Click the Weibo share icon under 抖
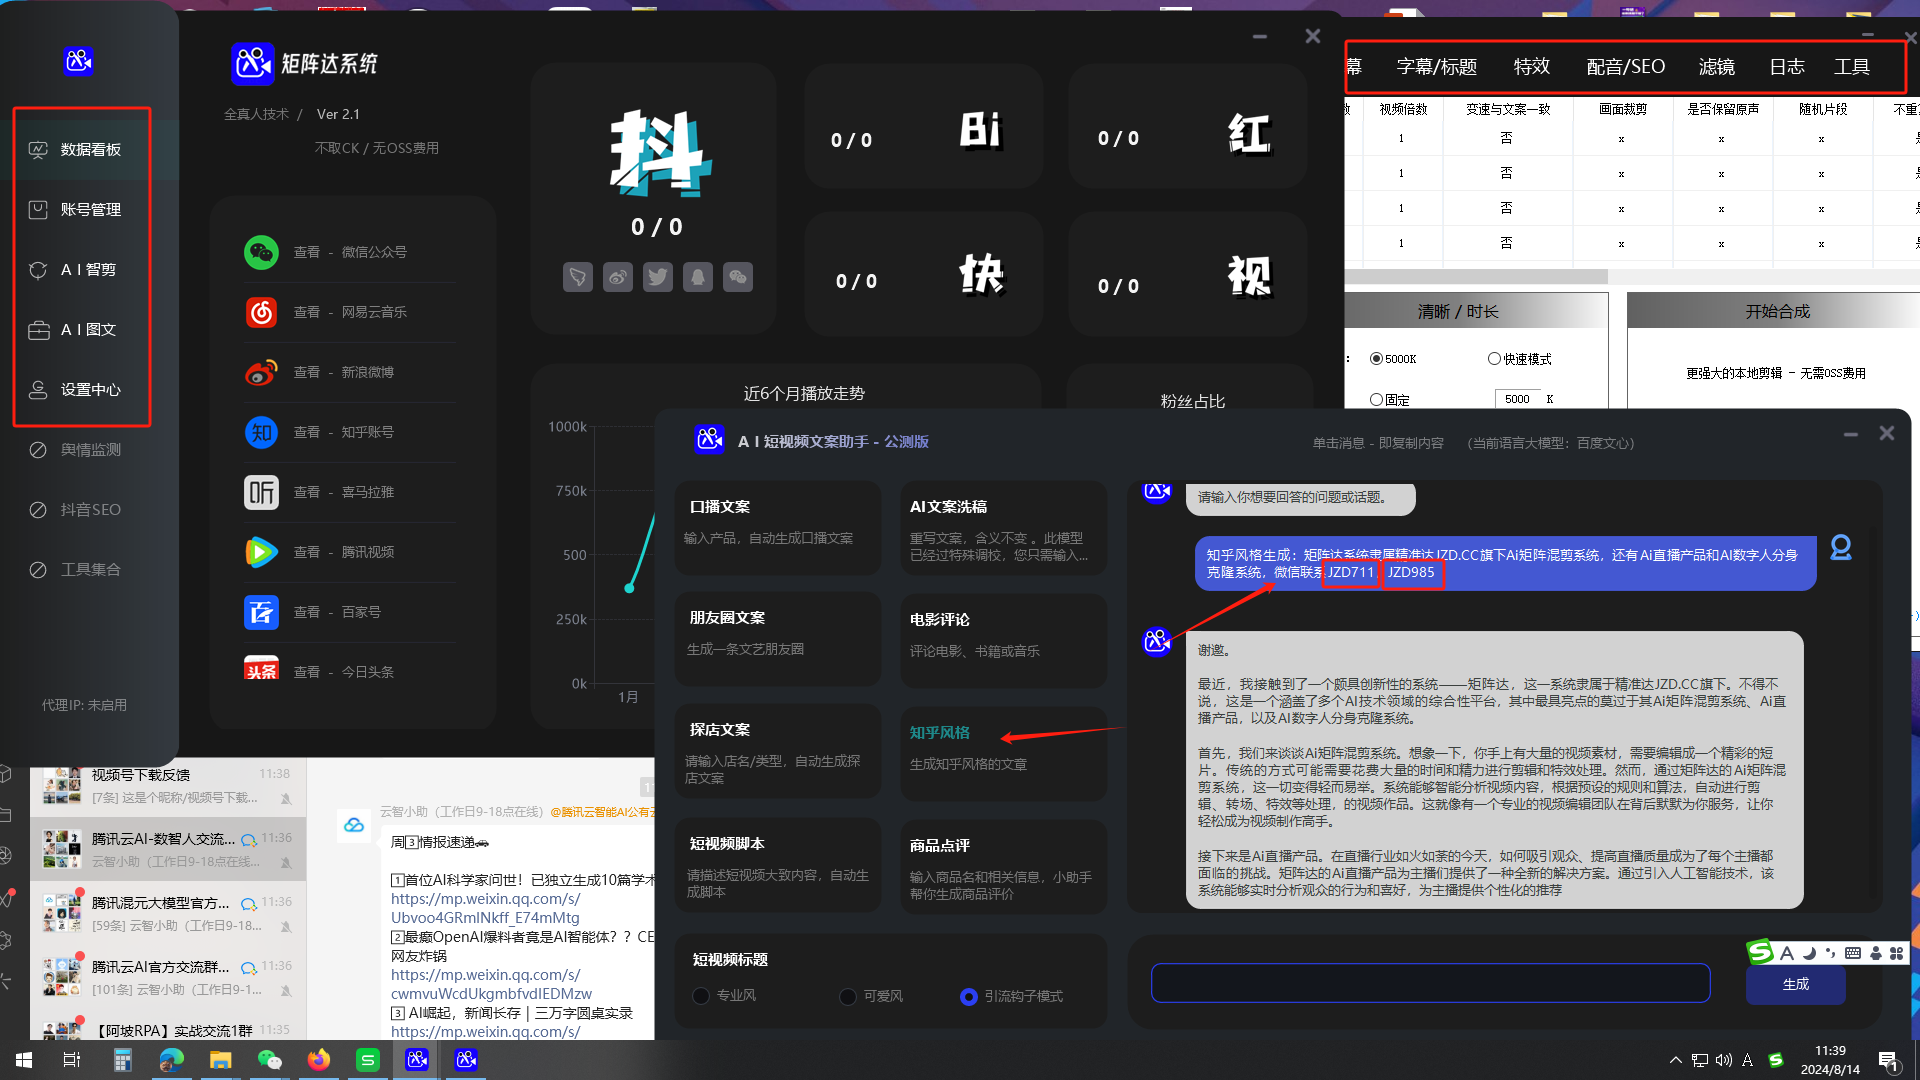 pos(617,277)
